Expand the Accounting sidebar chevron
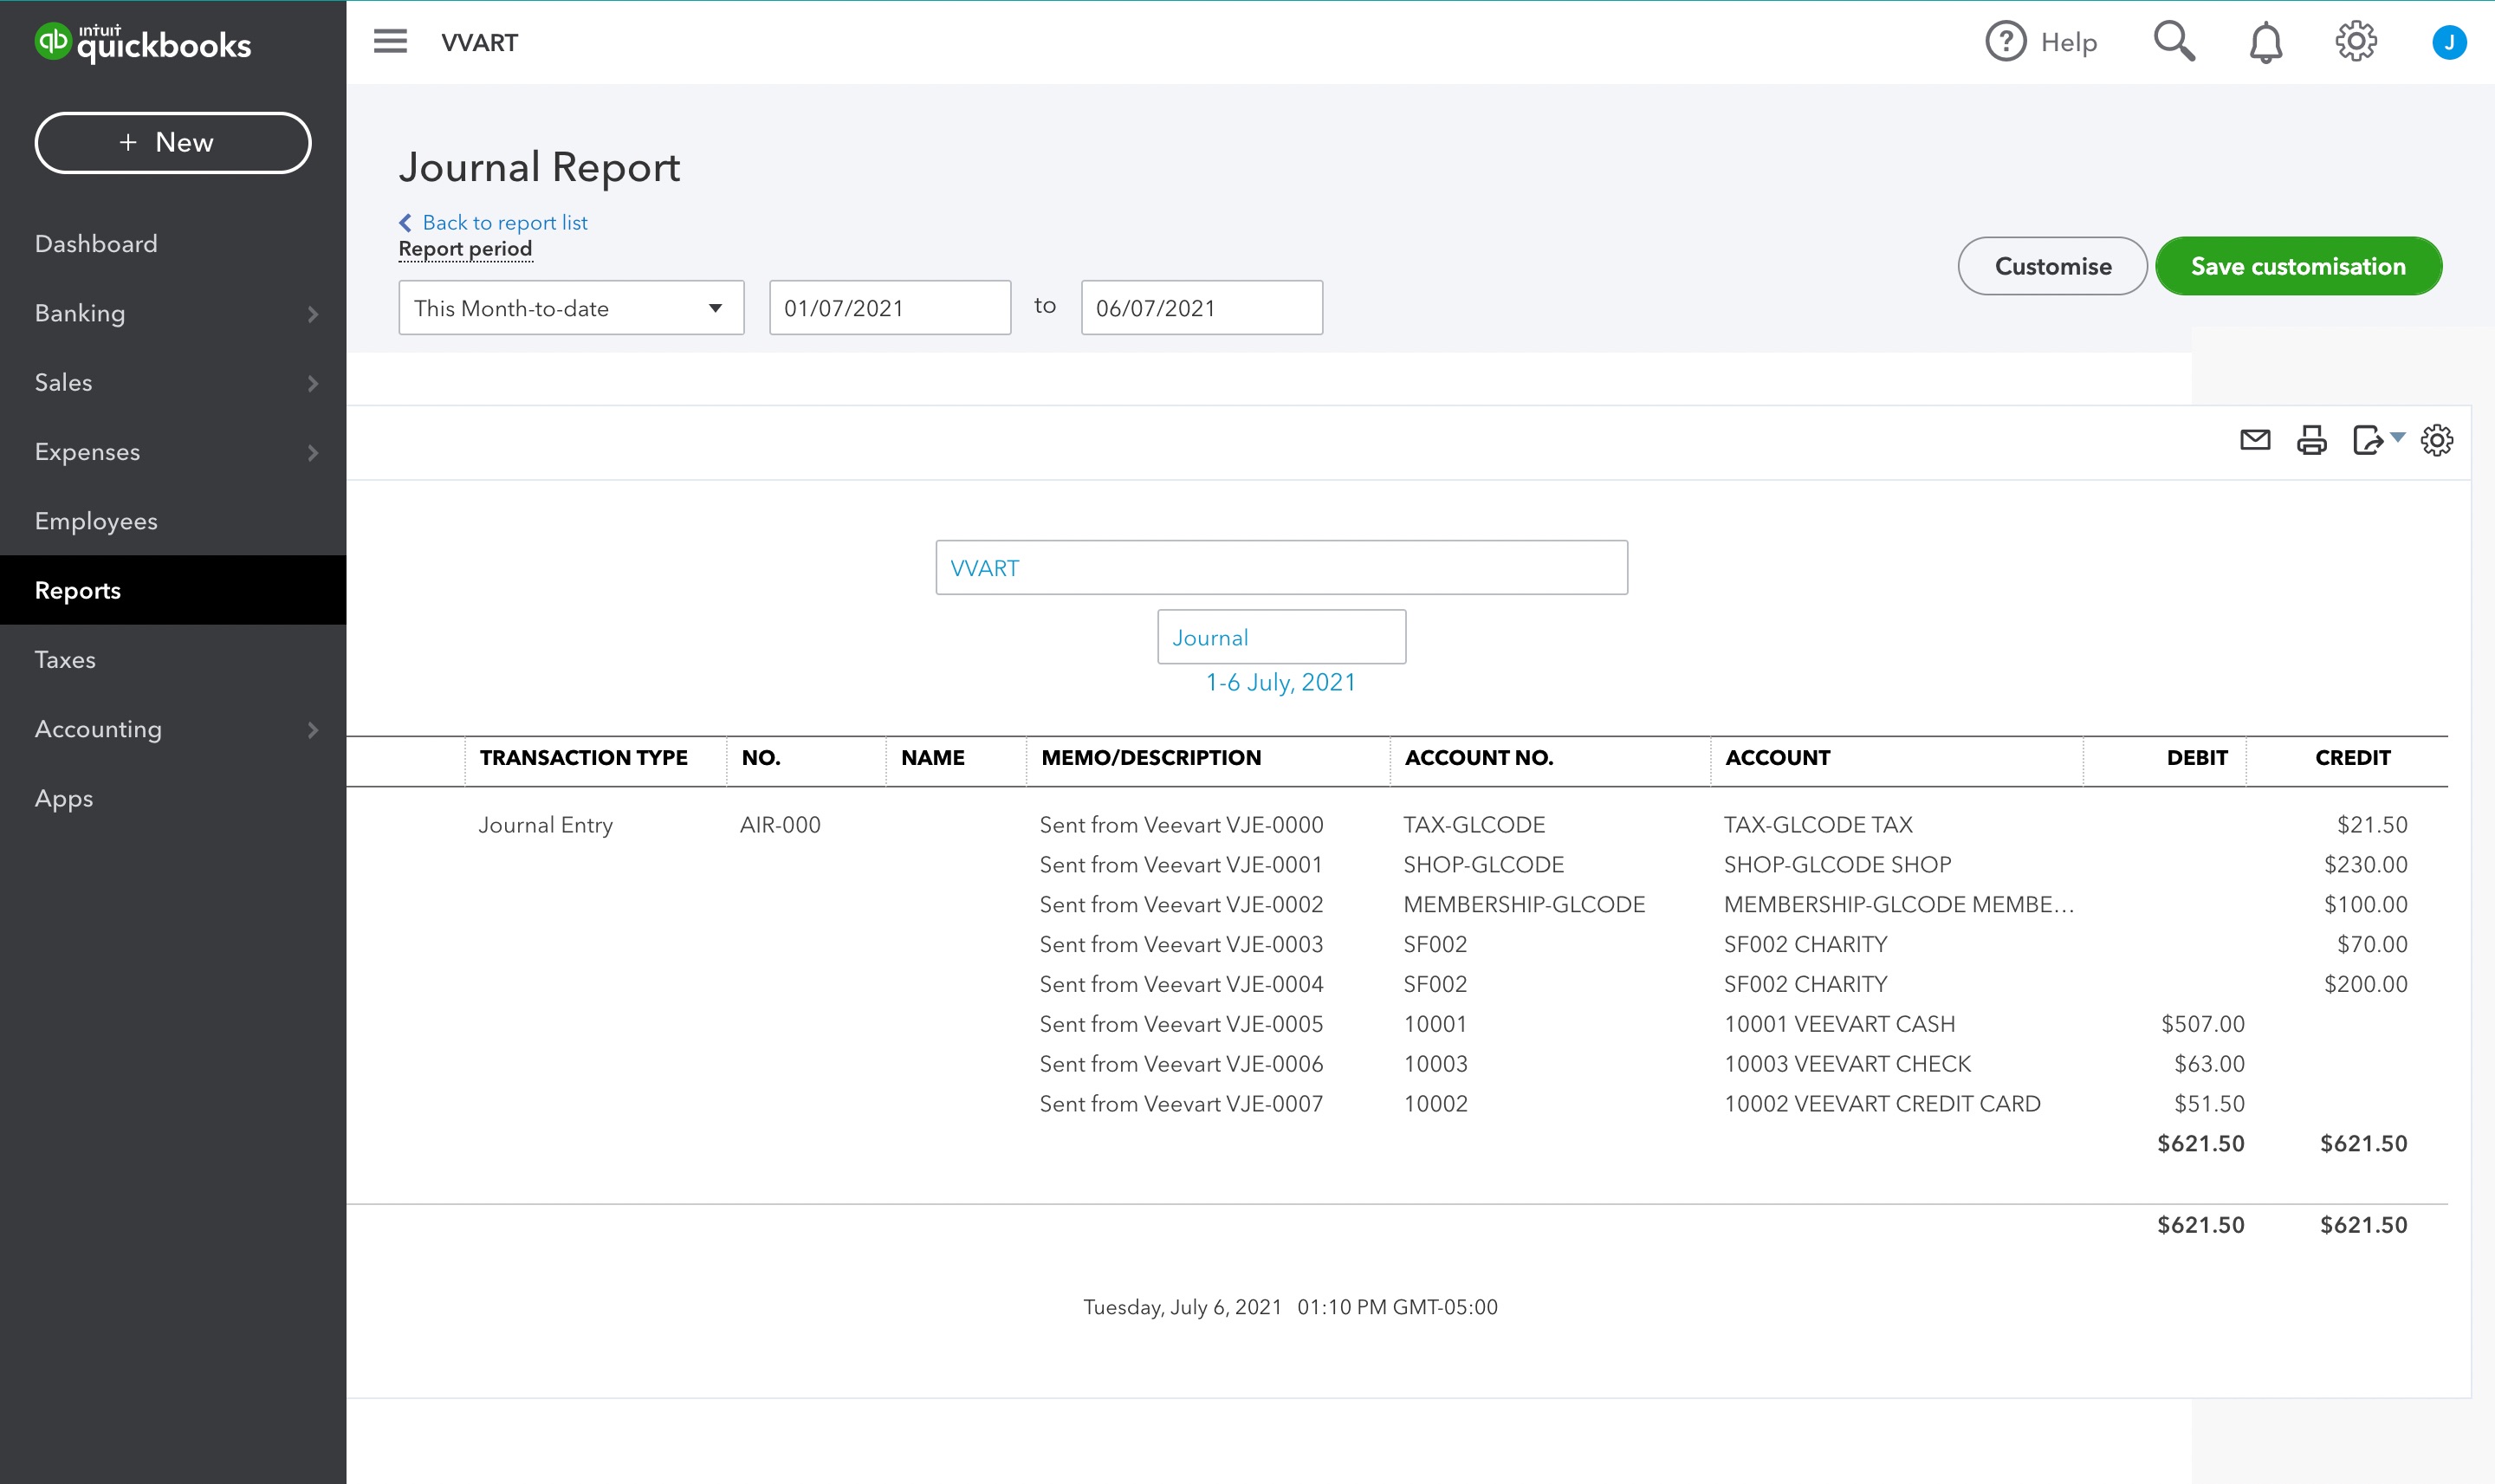 coord(313,729)
